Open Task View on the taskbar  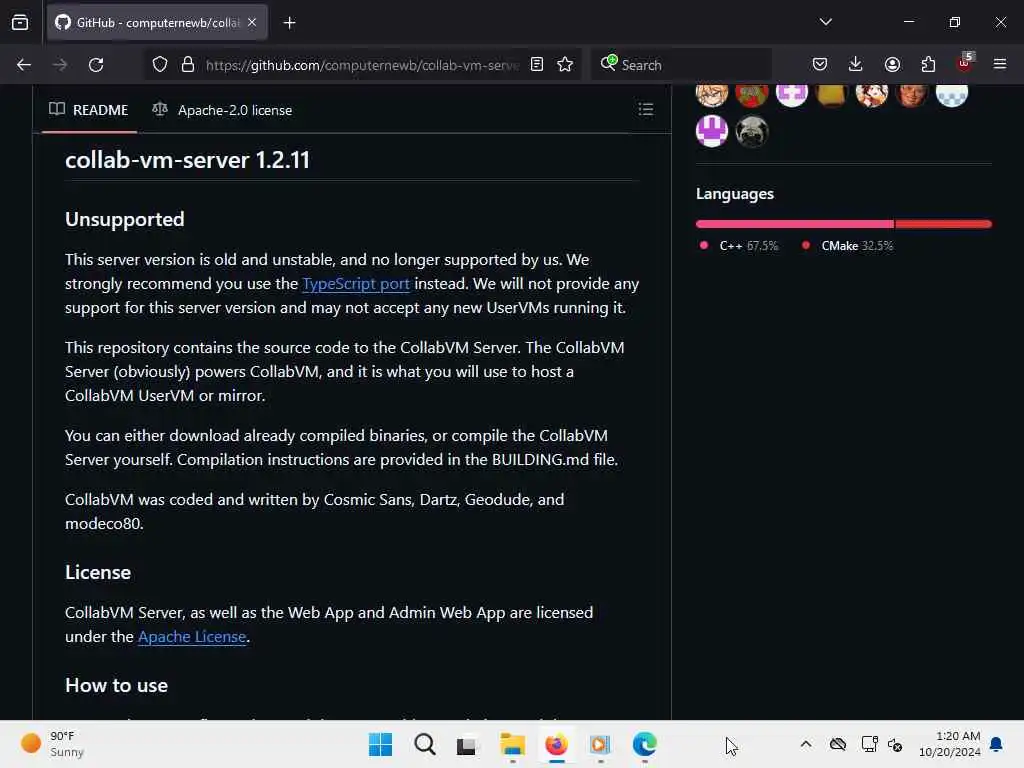tap(466, 744)
